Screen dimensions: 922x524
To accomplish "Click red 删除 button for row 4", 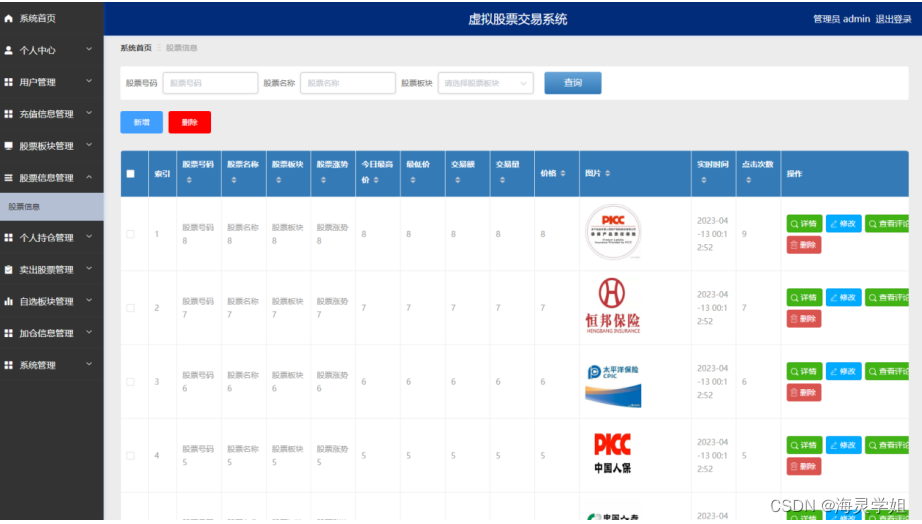I will [804, 466].
